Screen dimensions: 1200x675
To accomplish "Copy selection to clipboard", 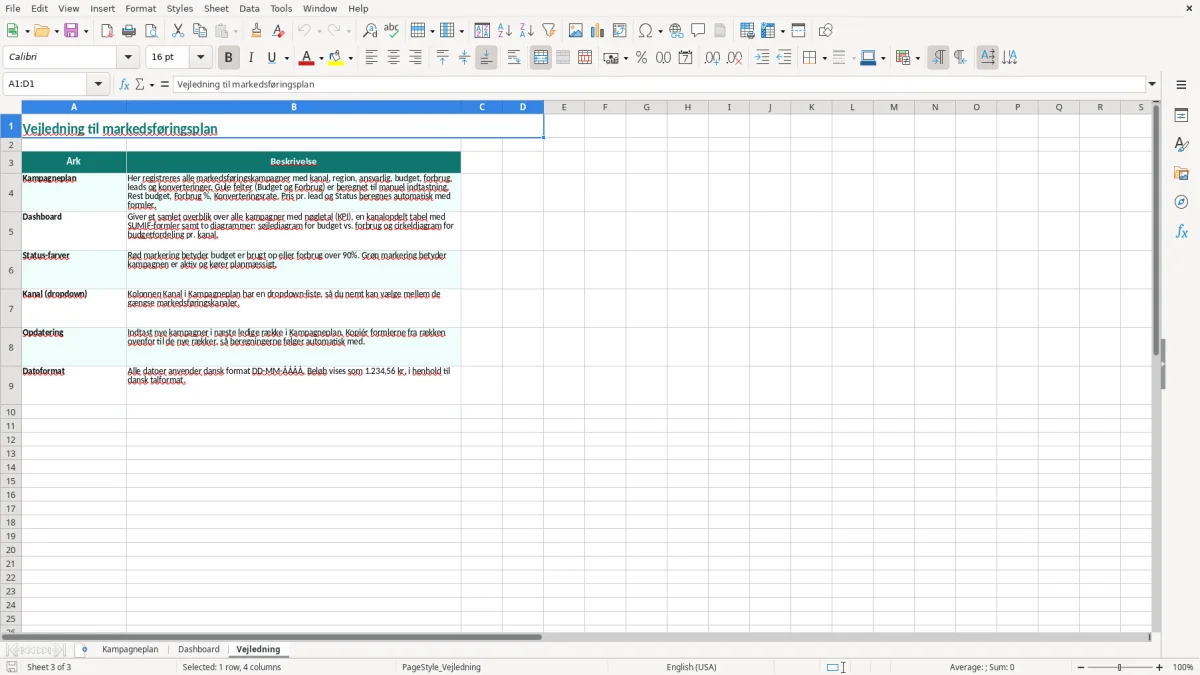I will pyautogui.click(x=200, y=31).
